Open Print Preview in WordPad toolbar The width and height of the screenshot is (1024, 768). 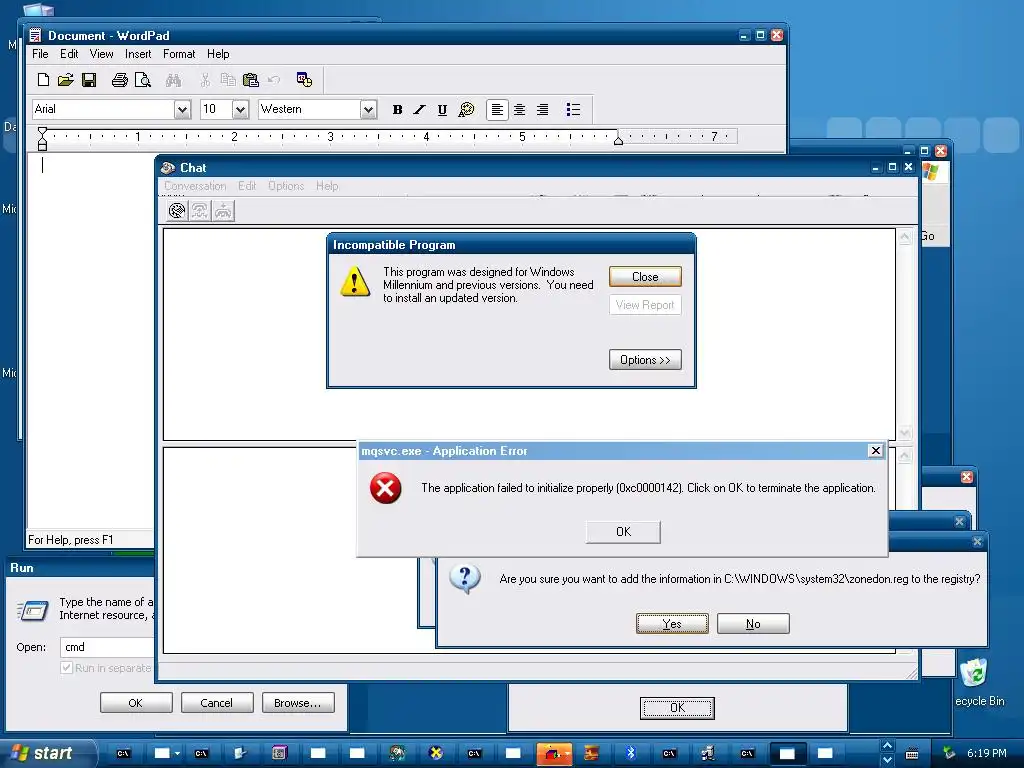(x=142, y=80)
